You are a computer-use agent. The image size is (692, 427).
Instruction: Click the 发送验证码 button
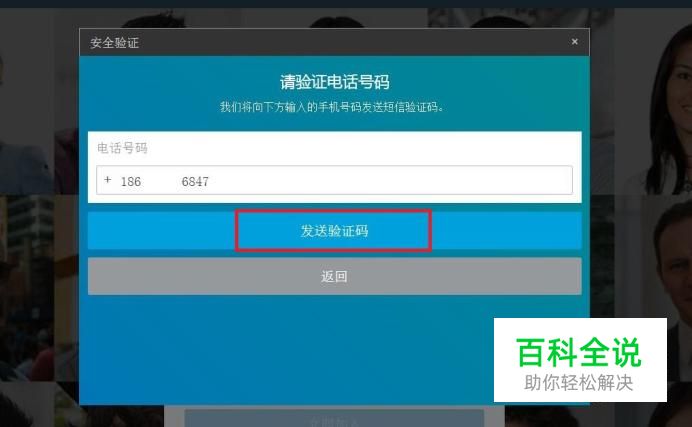pos(334,231)
